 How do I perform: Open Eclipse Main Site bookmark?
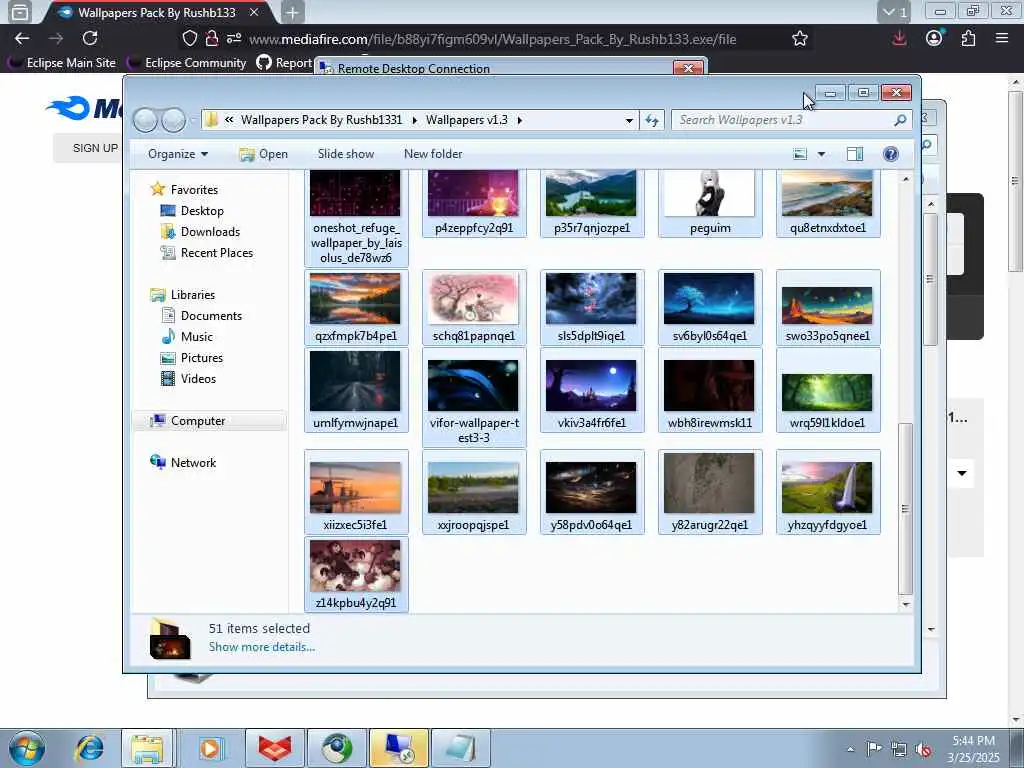pyautogui.click(x=62, y=63)
